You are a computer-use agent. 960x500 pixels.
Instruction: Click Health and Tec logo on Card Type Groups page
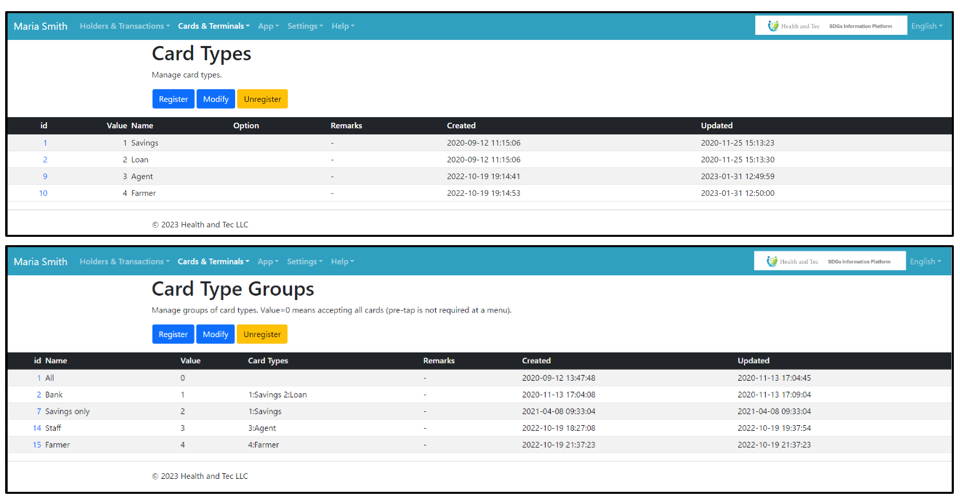[x=830, y=261]
